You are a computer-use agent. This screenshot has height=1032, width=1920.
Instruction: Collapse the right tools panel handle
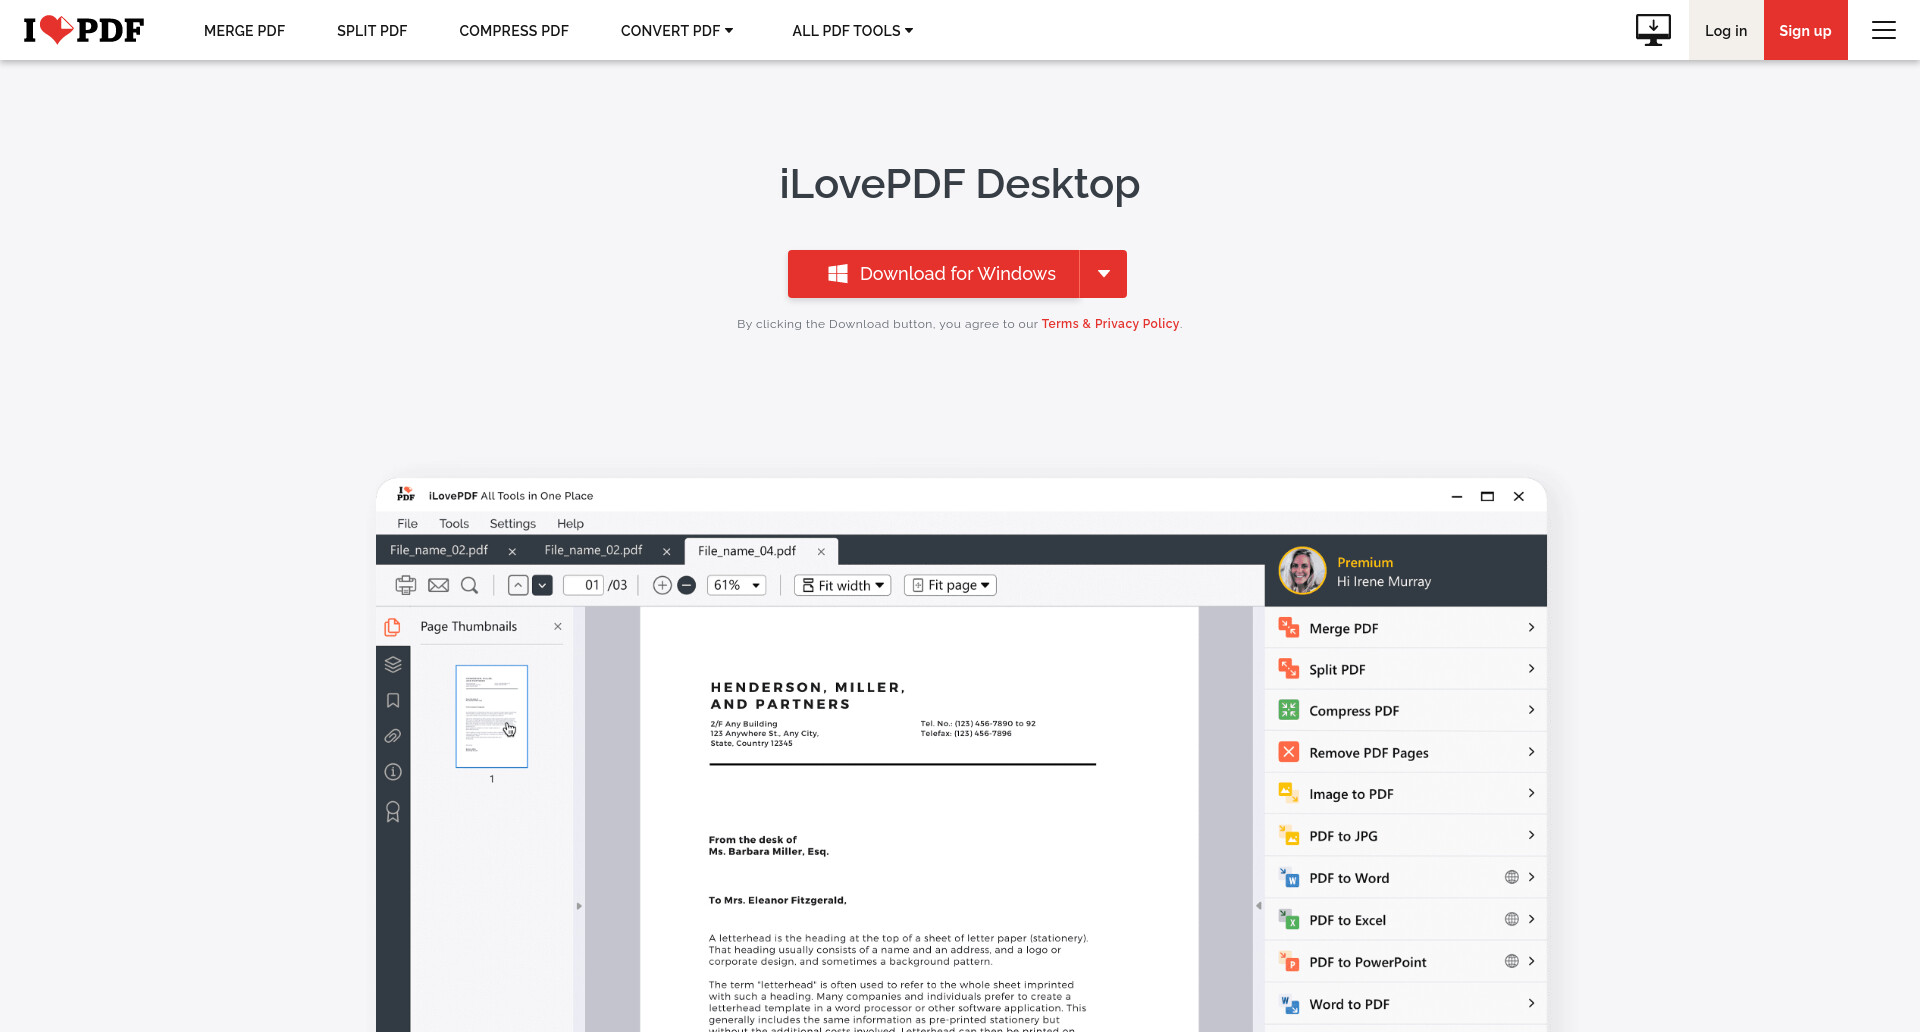(x=1258, y=906)
